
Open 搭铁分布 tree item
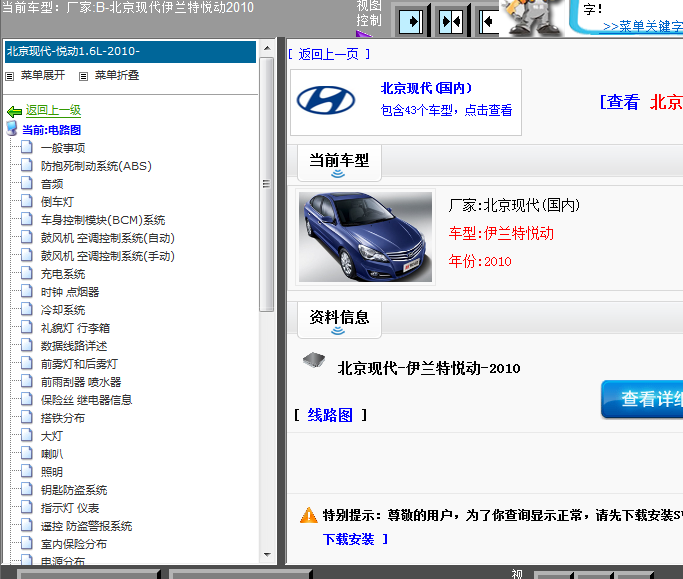click(63, 418)
